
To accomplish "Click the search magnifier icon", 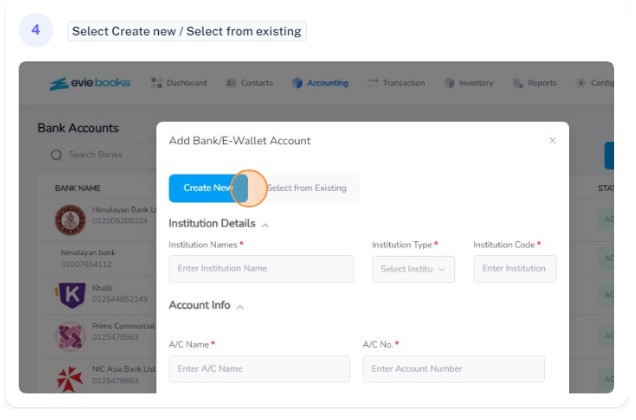I will pos(56,155).
